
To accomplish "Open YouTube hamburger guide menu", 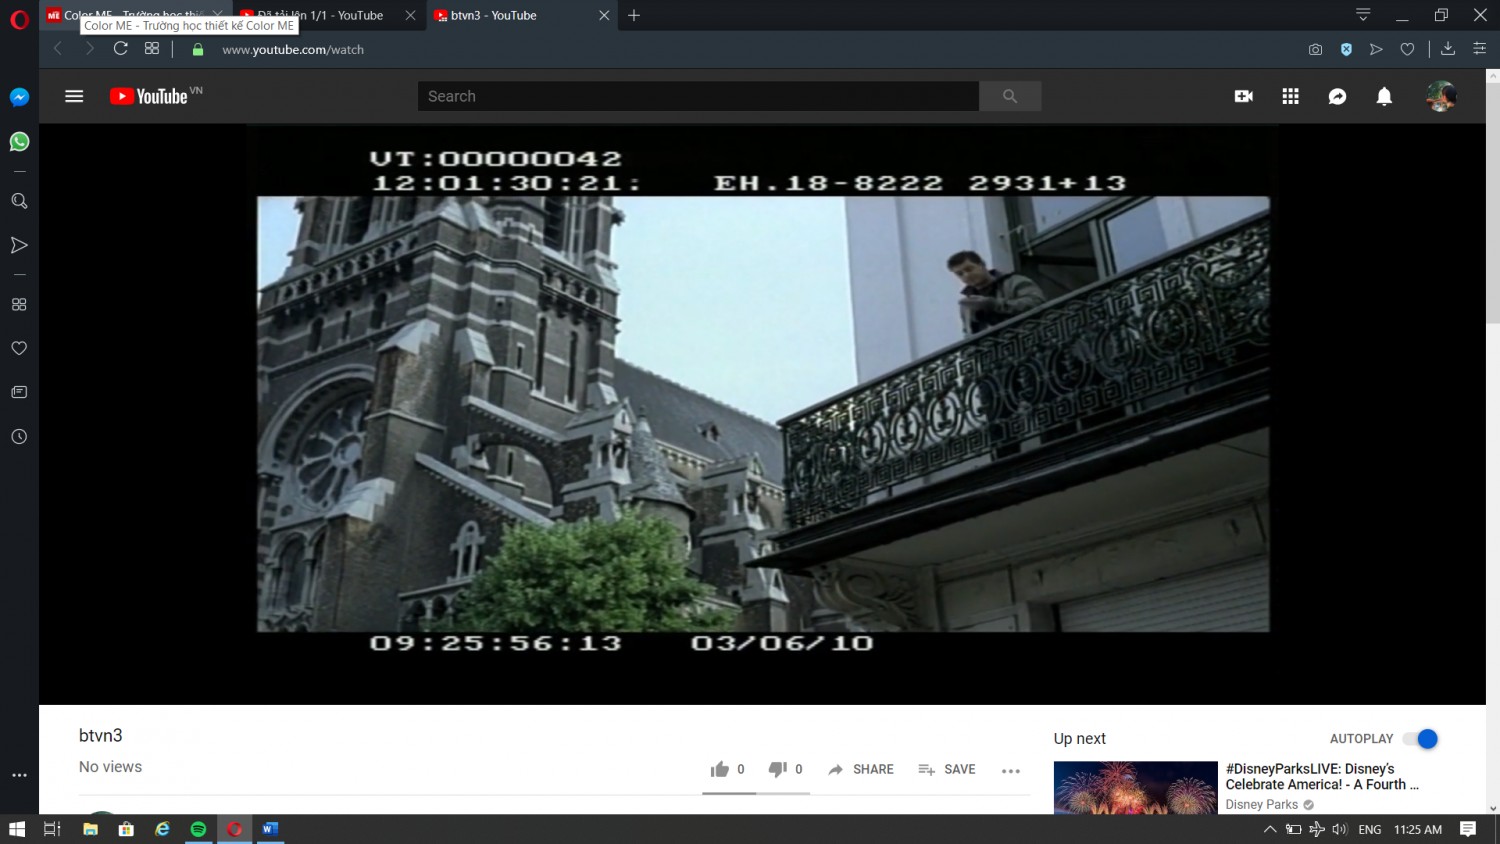I will 74,96.
